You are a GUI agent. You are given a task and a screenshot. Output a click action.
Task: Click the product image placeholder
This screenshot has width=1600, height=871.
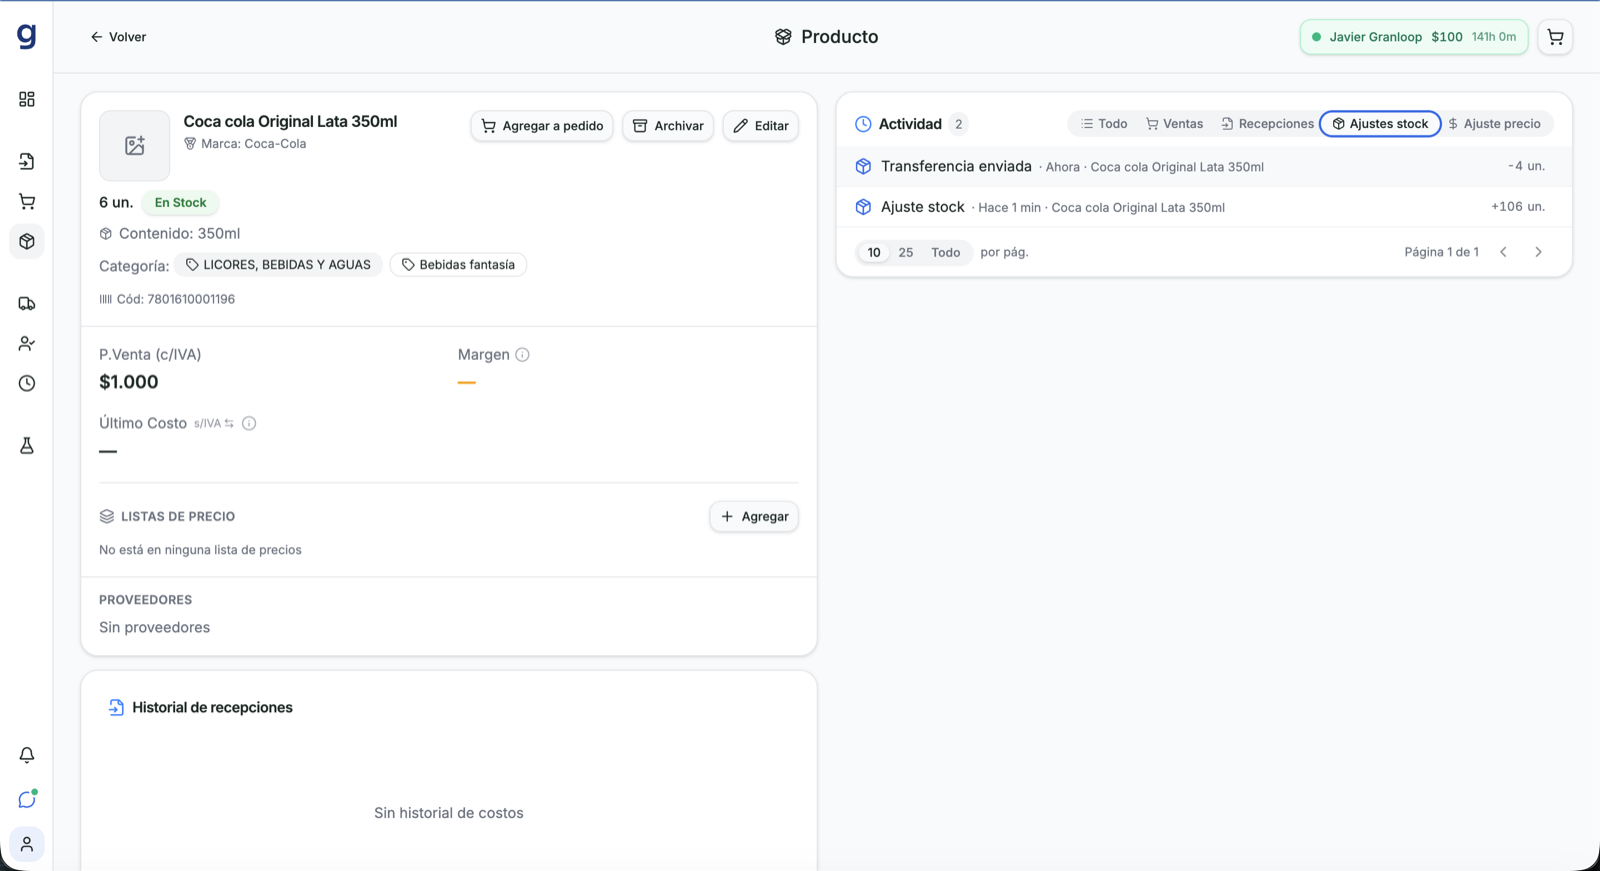click(x=134, y=145)
